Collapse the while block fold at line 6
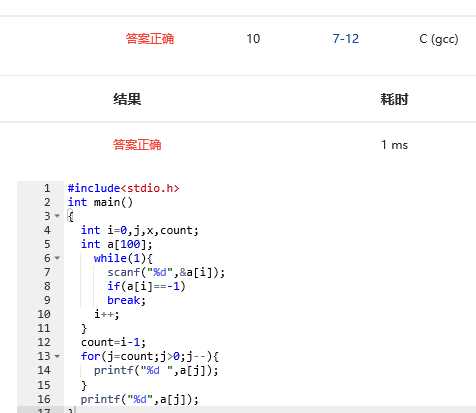 point(57,258)
